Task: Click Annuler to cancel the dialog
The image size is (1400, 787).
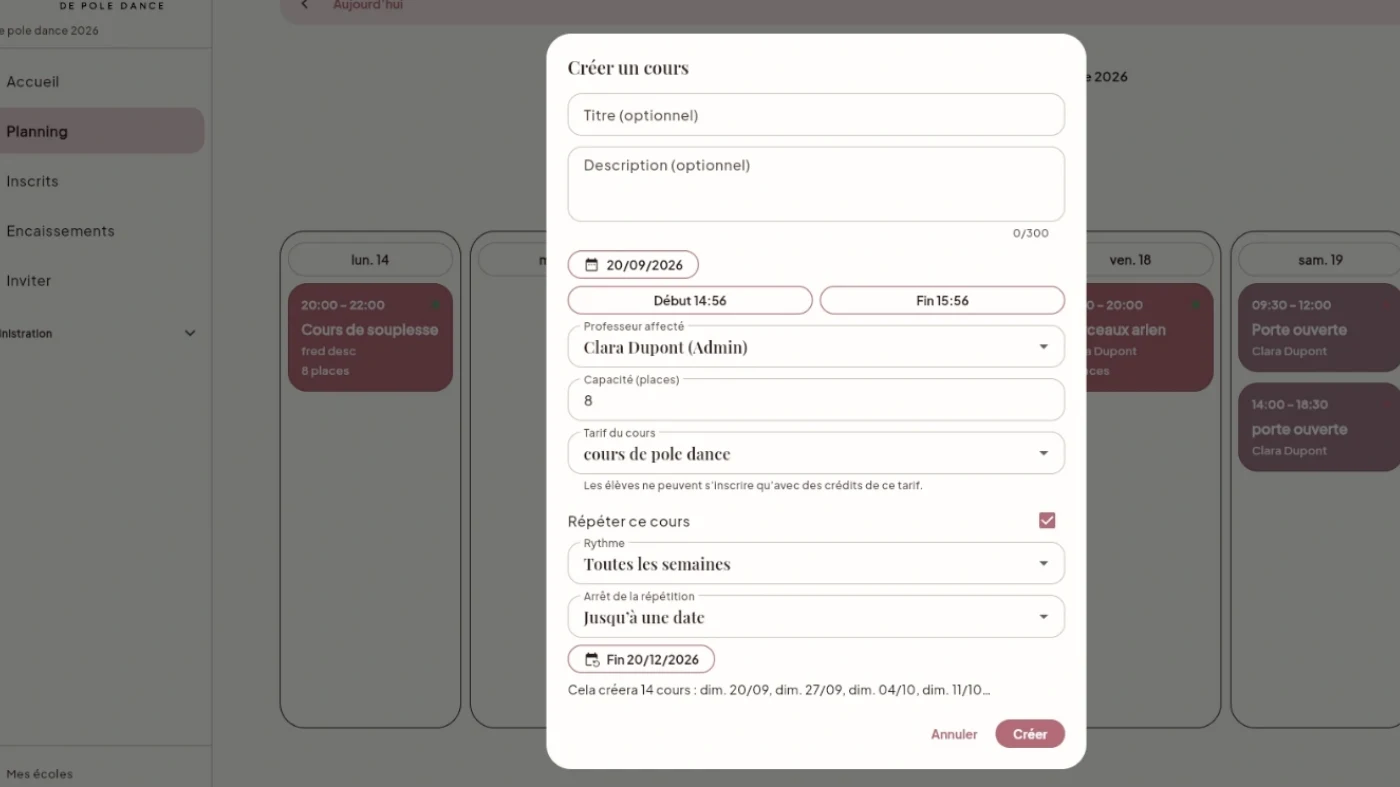Action: (x=954, y=734)
